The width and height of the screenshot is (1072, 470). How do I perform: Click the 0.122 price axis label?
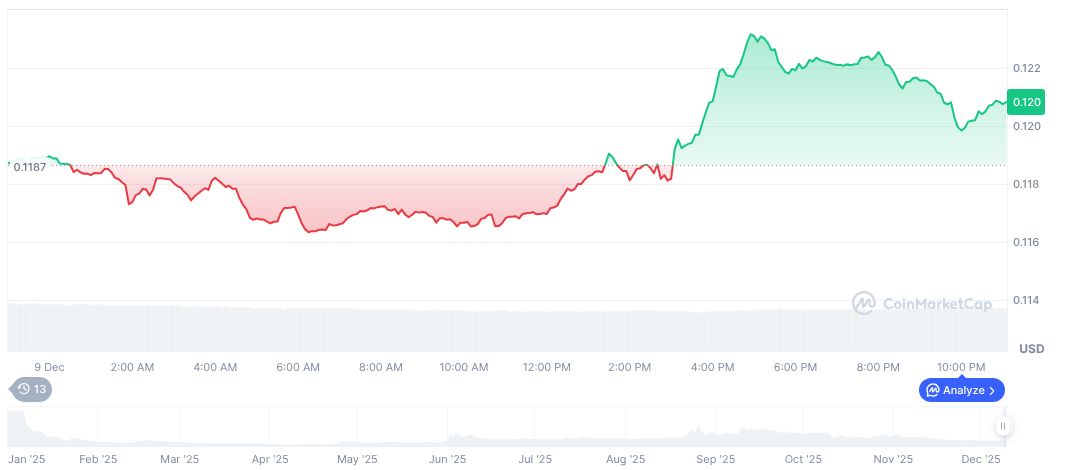click(x=1027, y=68)
